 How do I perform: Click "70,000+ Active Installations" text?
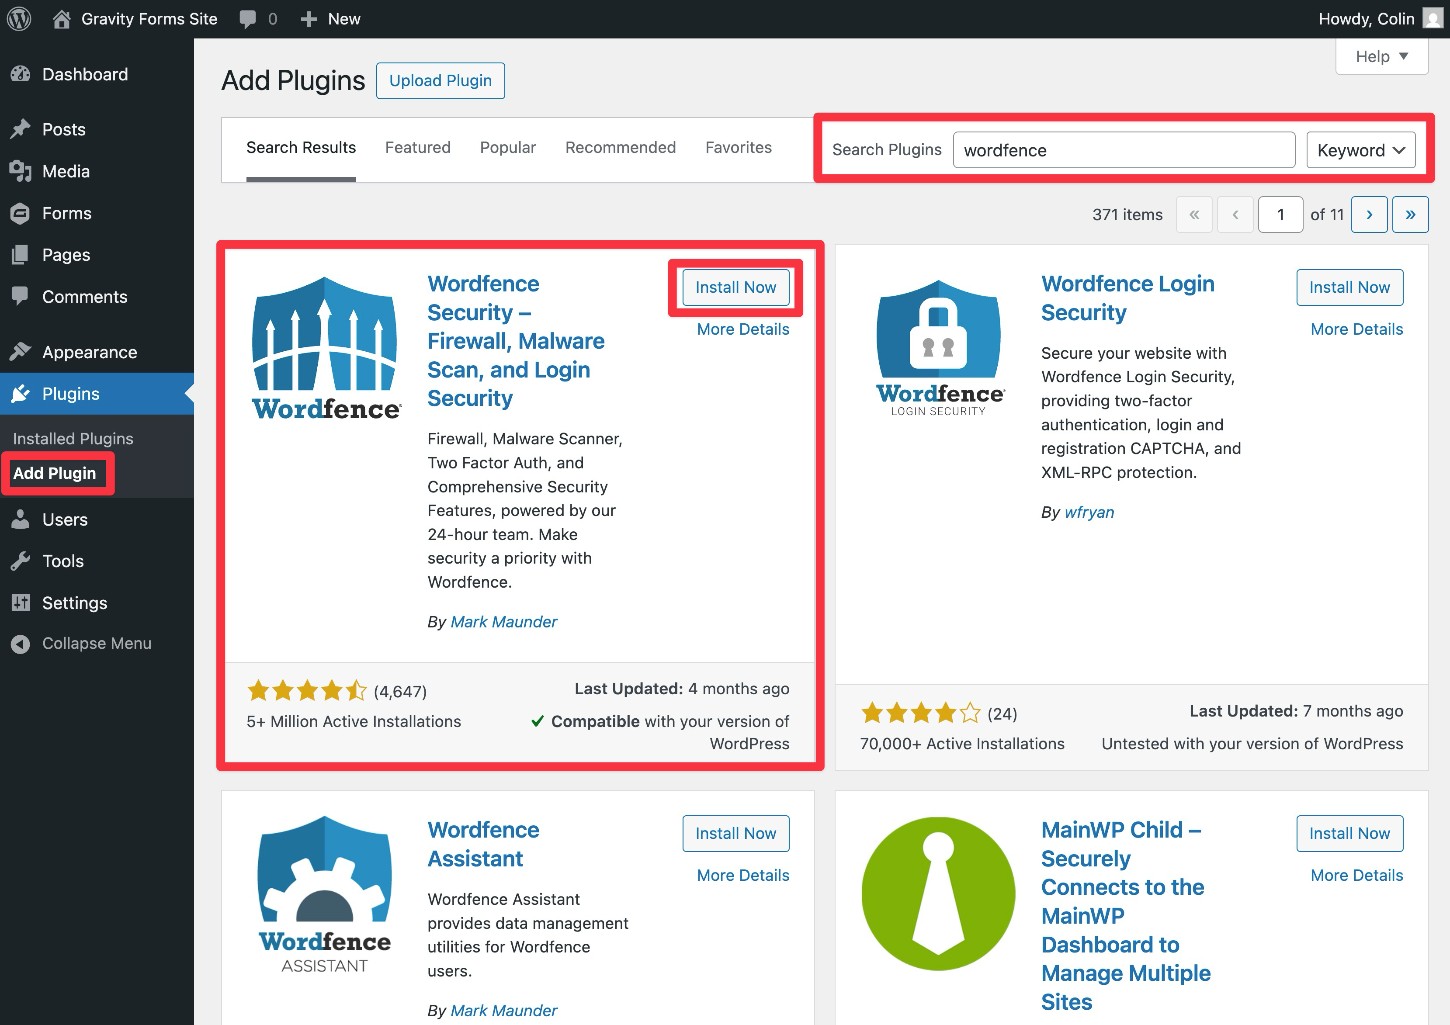pyautogui.click(x=962, y=743)
